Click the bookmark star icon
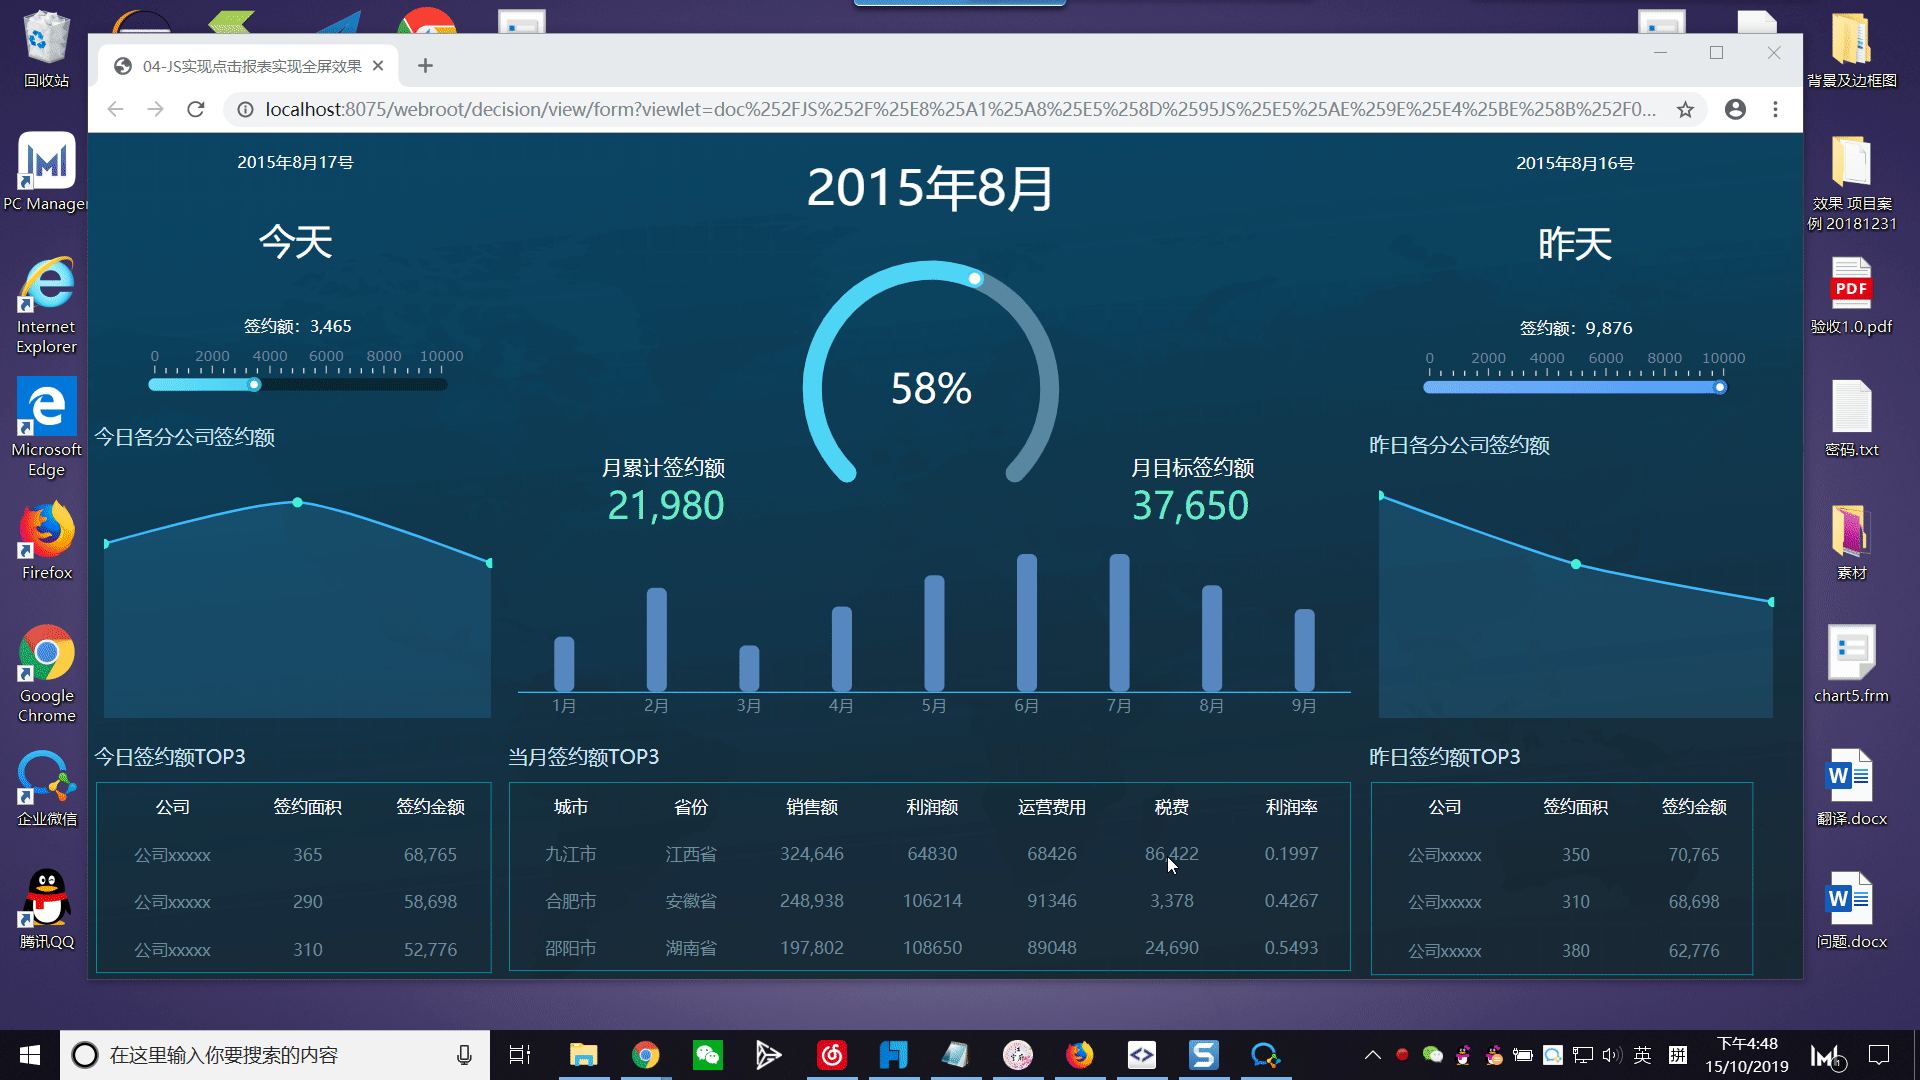 1685,109
